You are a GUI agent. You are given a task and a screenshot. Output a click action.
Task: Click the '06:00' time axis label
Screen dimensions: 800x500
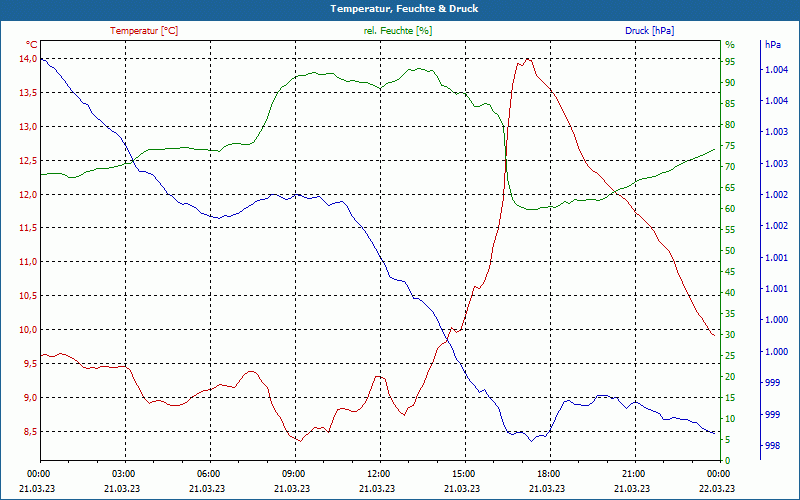208,474
